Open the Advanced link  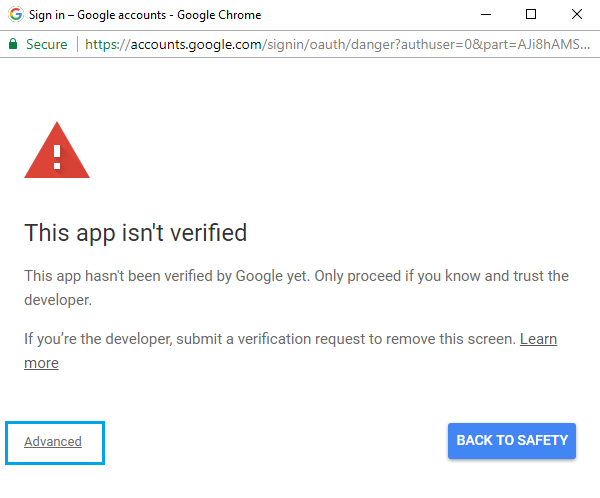pos(53,441)
